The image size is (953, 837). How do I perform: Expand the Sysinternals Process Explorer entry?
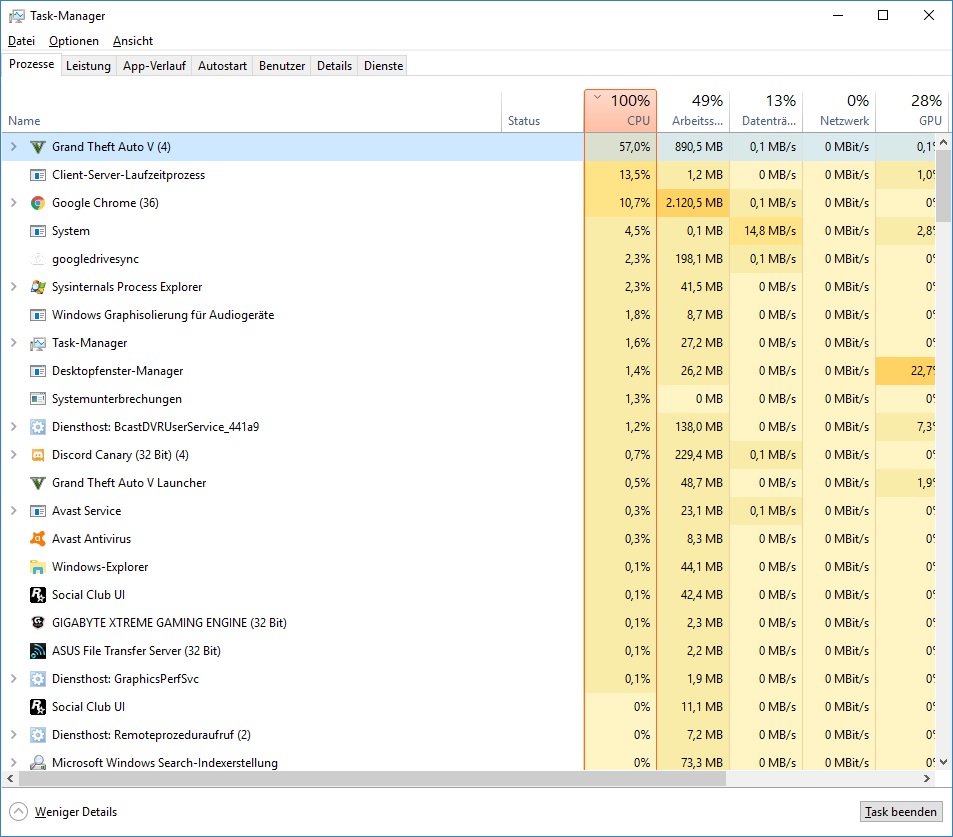[x=13, y=286]
